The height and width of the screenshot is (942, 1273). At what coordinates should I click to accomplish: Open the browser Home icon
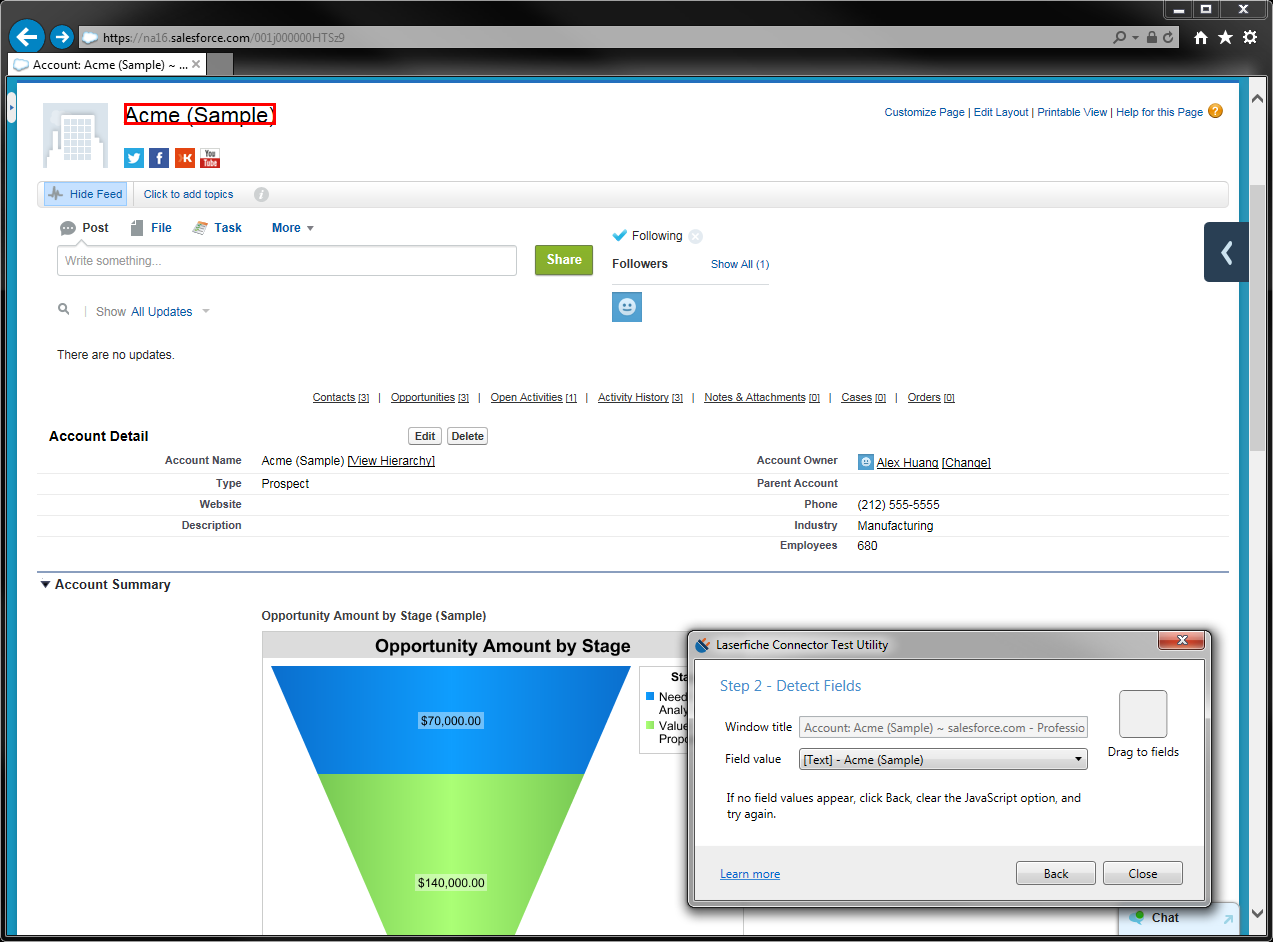[1201, 37]
